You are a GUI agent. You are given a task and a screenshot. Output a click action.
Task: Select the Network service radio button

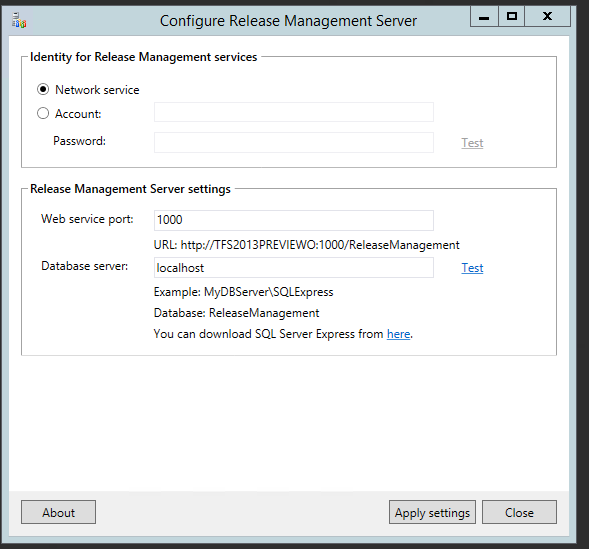tap(43, 89)
